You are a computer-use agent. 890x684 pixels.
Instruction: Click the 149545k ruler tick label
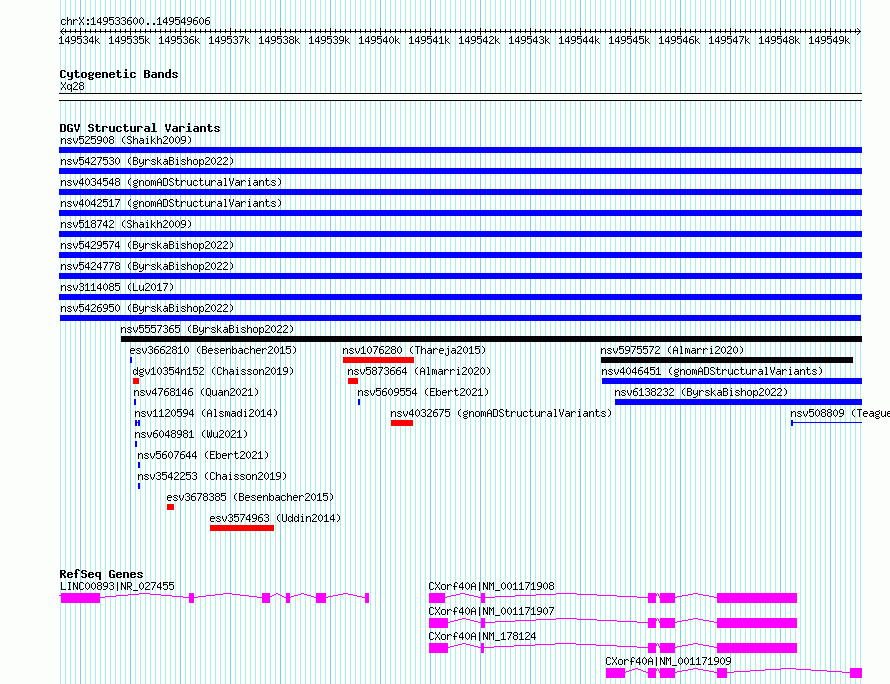(x=629, y=40)
